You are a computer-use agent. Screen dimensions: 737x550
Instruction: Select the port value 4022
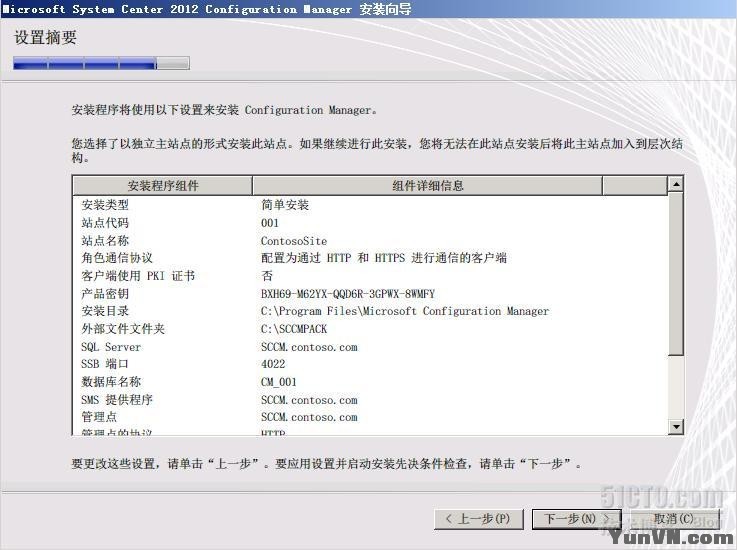tap(273, 364)
